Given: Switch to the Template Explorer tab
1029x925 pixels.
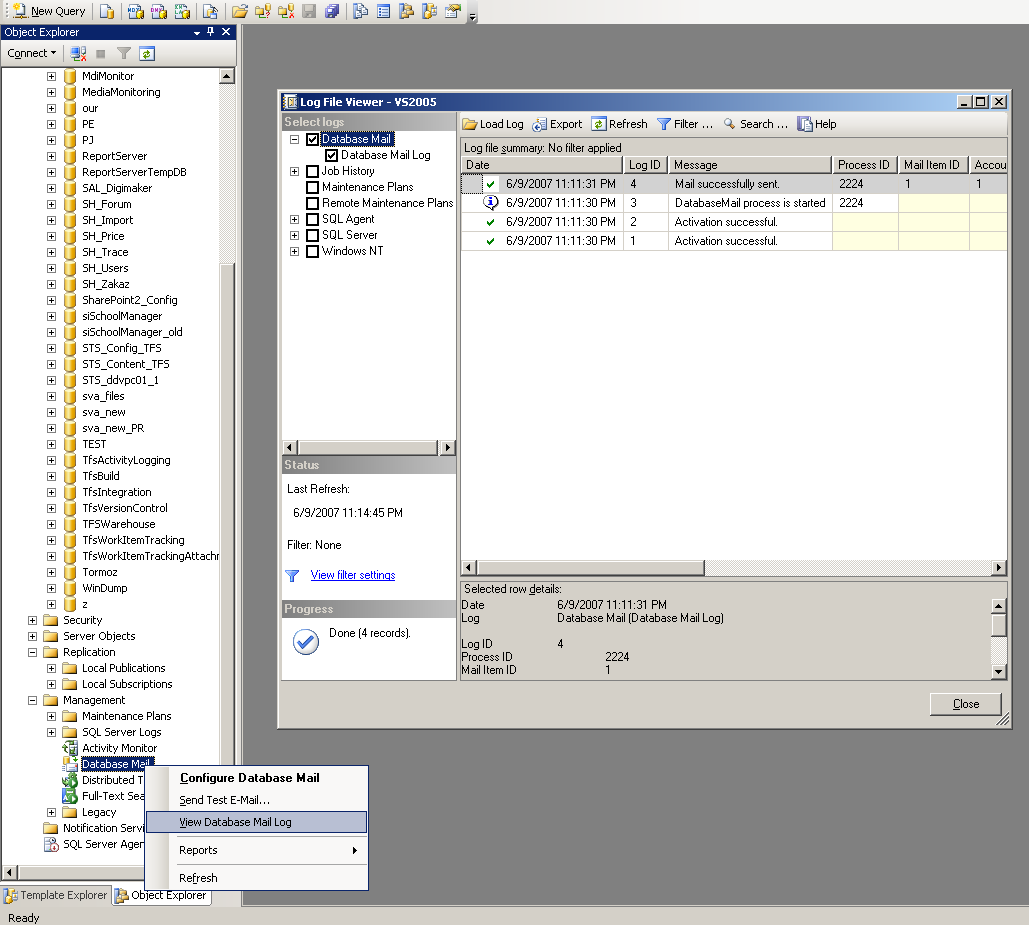Looking at the screenshot, I should 56,895.
